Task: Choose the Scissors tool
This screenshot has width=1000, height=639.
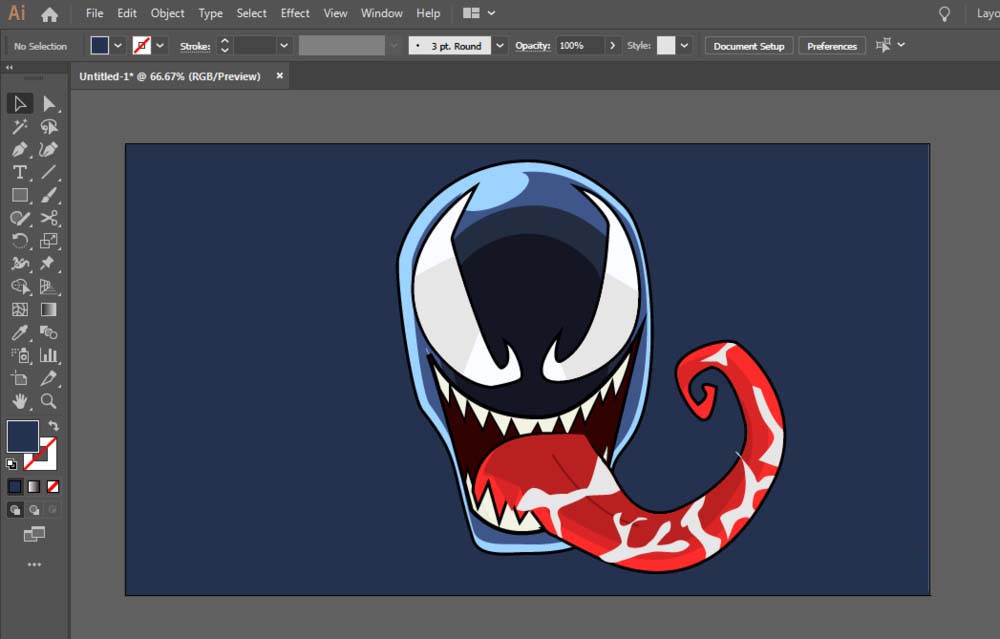Action: click(x=49, y=218)
